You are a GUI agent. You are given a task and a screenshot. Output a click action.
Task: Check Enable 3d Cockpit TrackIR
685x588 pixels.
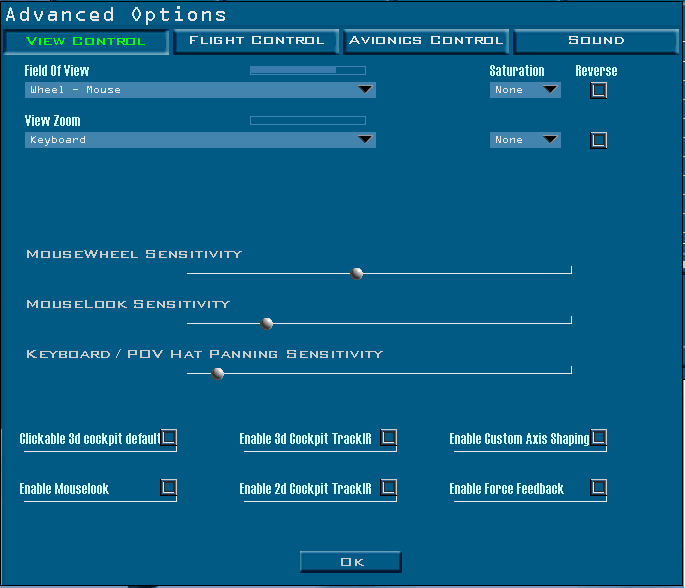(x=389, y=438)
